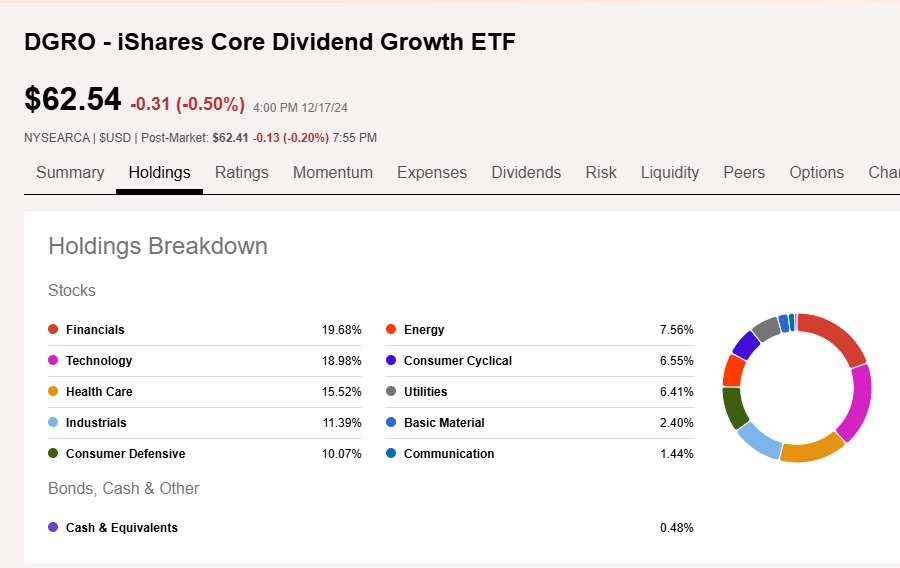Click the purple Cash & Equivalents dot
900x568 pixels.
click(x=53, y=527)
